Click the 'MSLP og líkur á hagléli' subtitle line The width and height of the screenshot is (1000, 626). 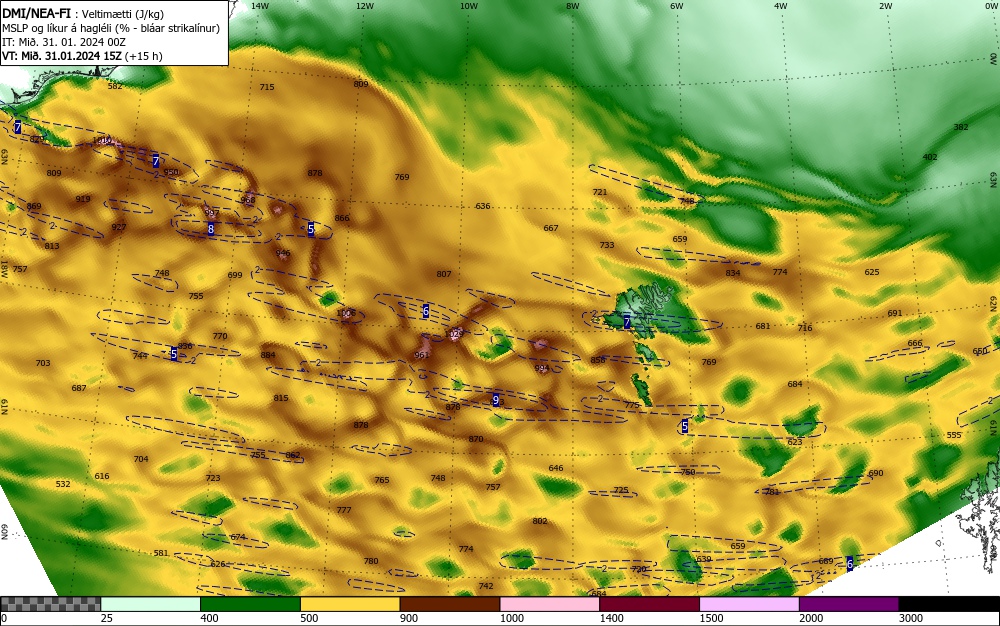pos(111,28)
